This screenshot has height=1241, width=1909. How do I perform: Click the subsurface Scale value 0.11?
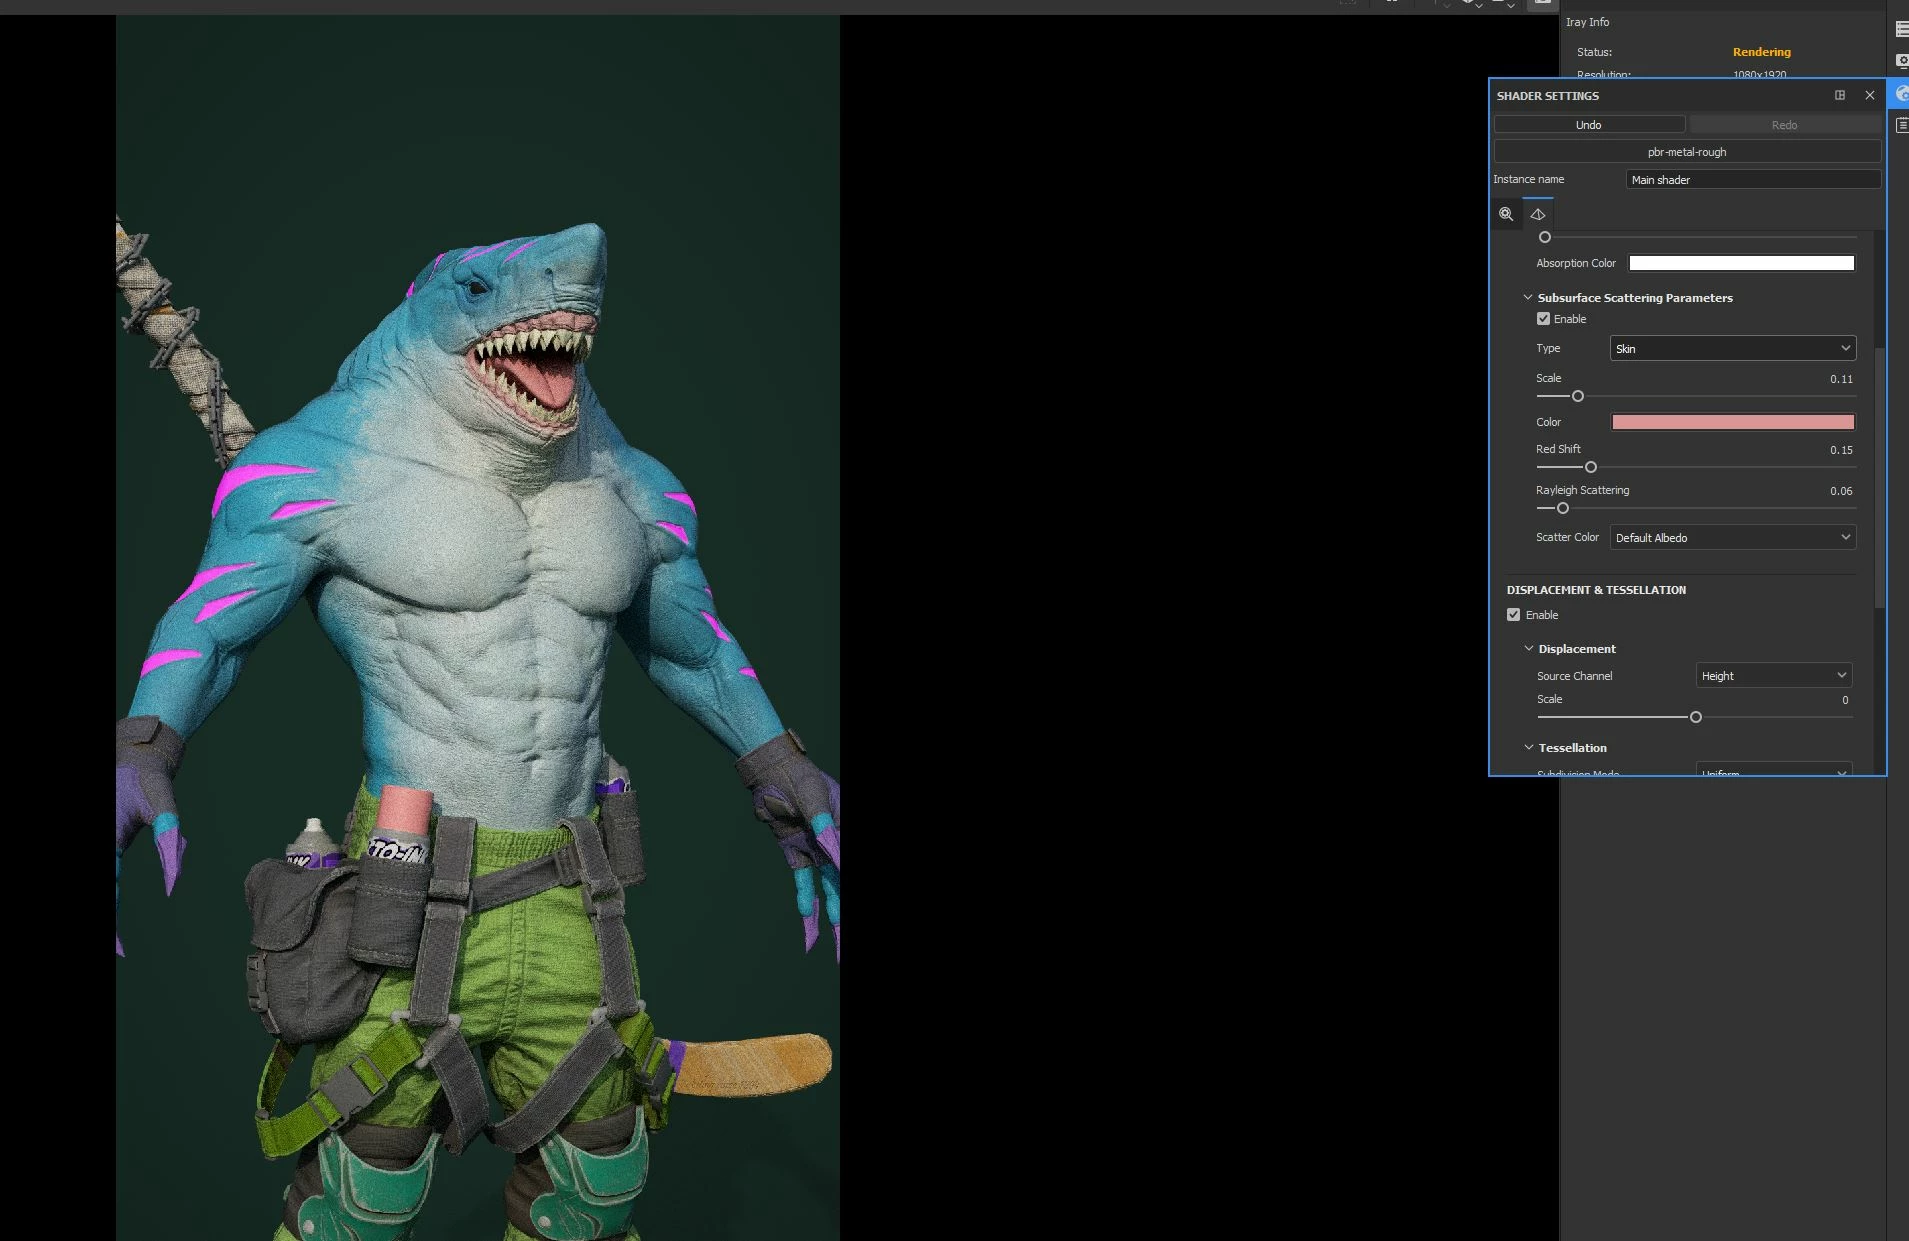[1841, 379]
